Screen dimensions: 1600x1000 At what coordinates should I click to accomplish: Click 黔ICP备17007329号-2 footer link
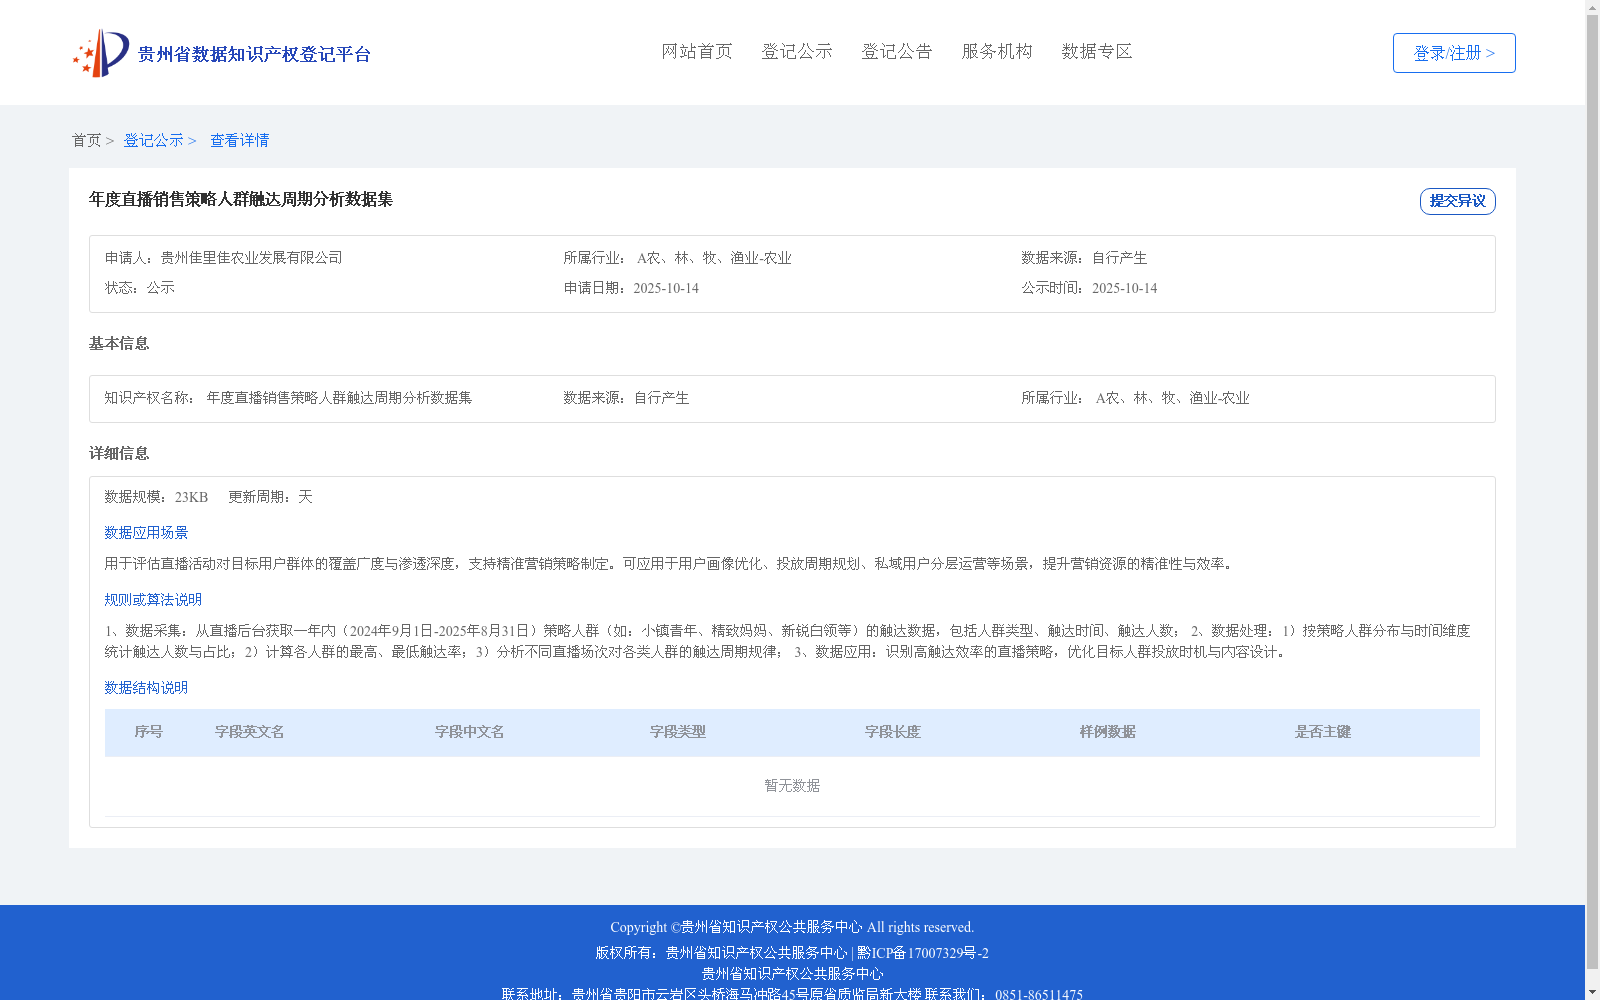[923, 953]
